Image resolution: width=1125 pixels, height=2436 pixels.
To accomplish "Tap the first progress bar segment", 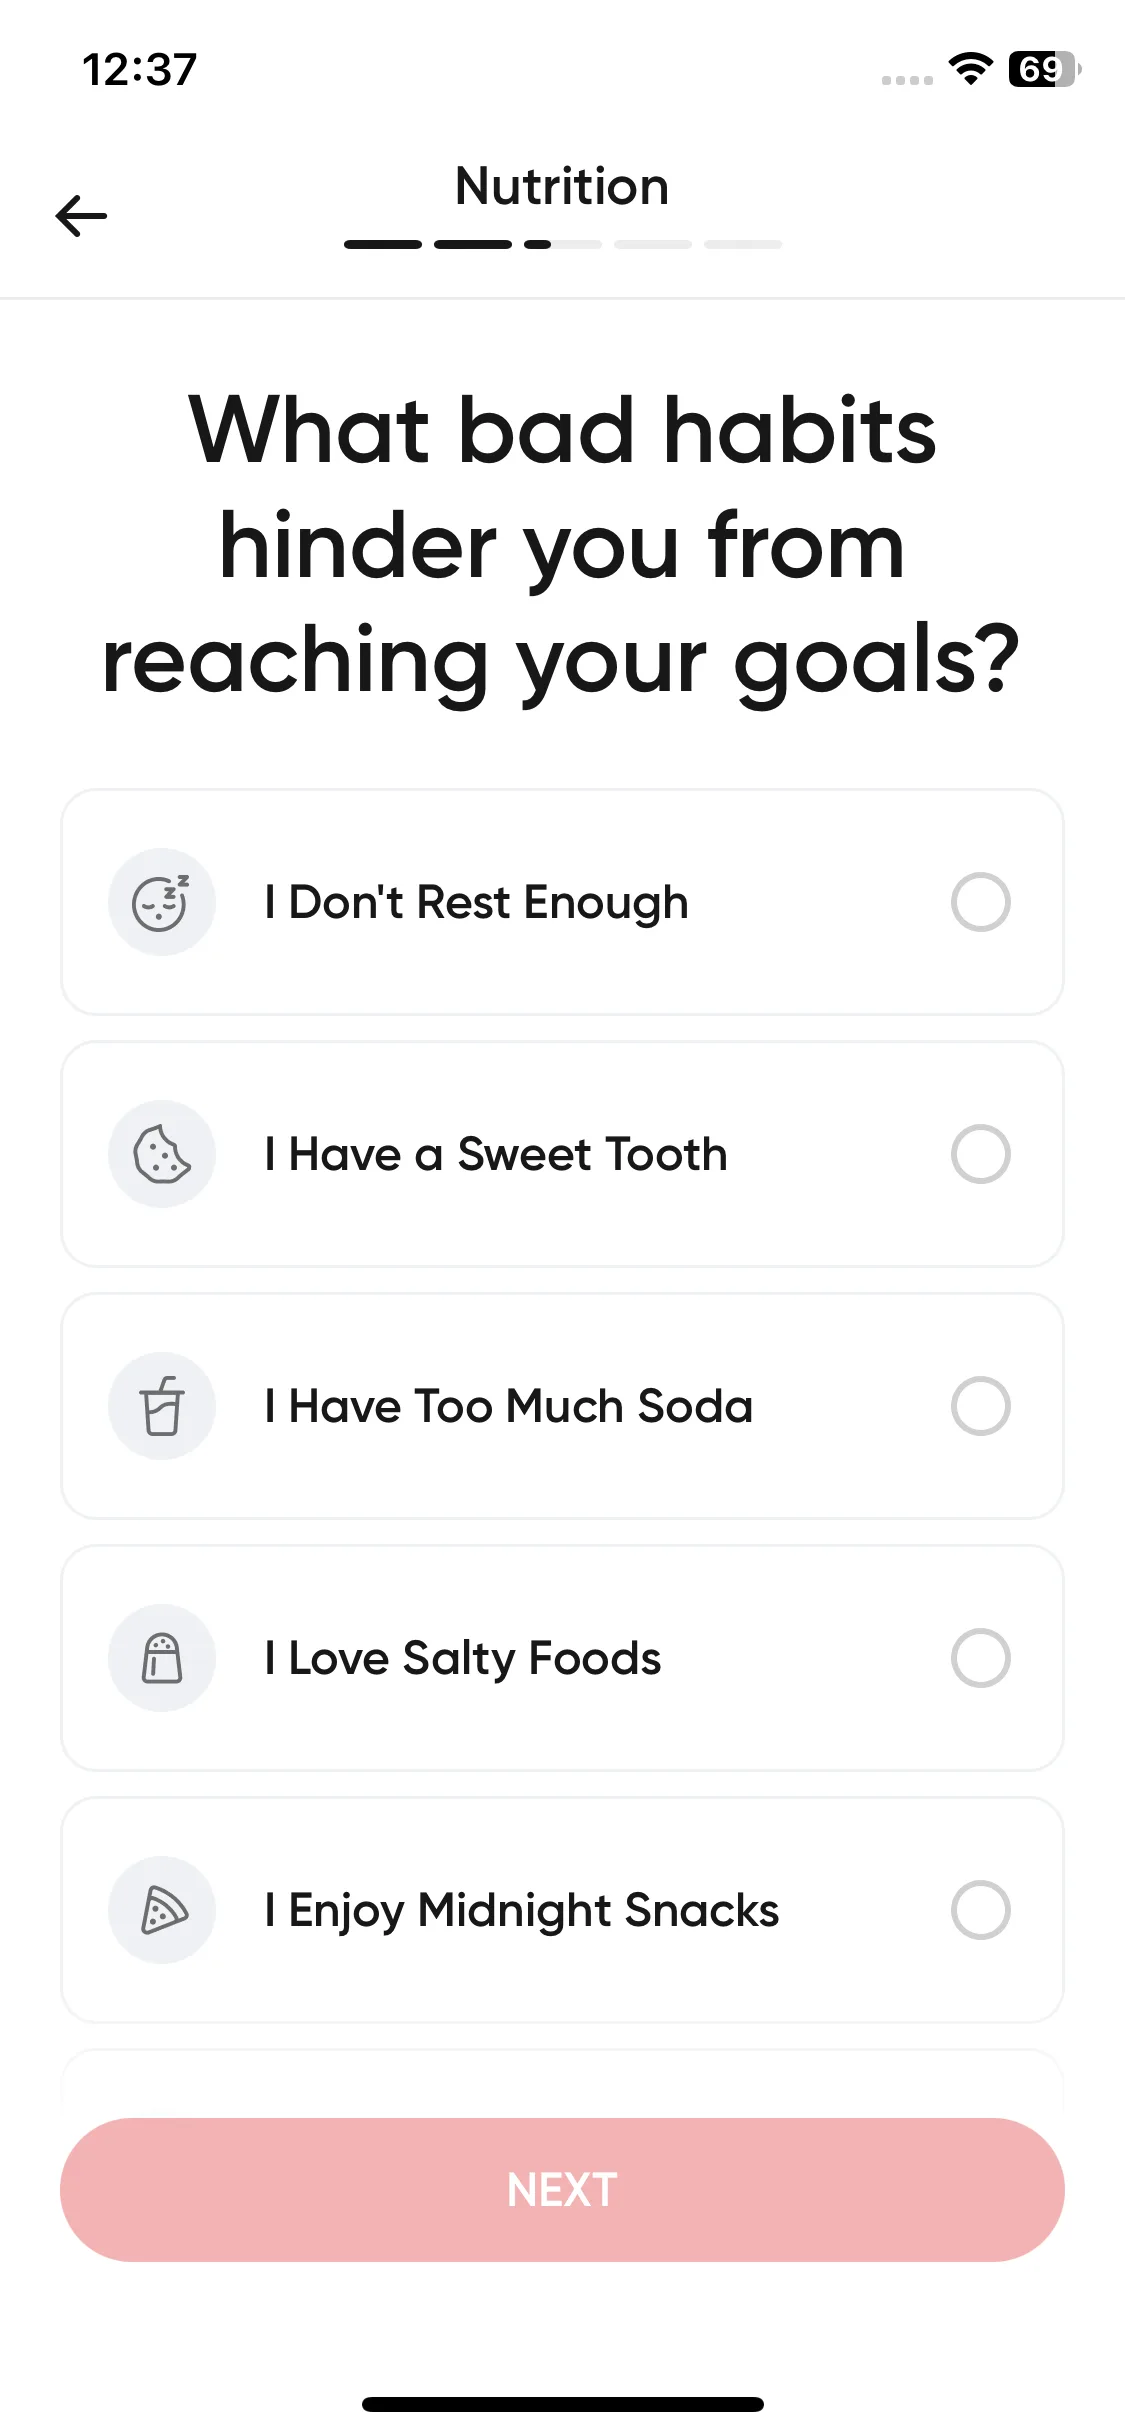I will tap(383, 244).
